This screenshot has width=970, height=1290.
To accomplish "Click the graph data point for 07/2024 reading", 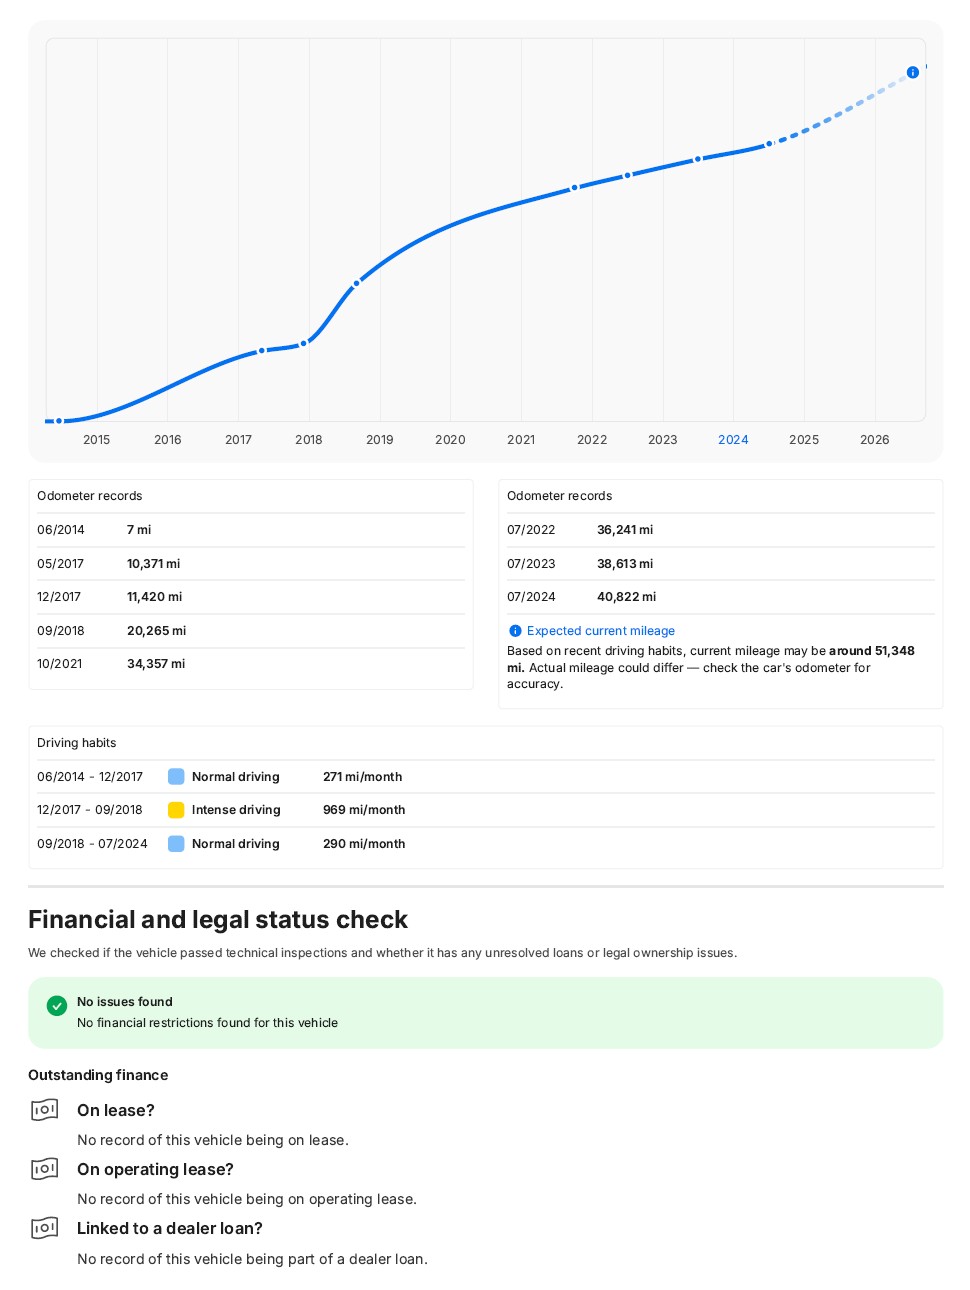I will 769,144.
